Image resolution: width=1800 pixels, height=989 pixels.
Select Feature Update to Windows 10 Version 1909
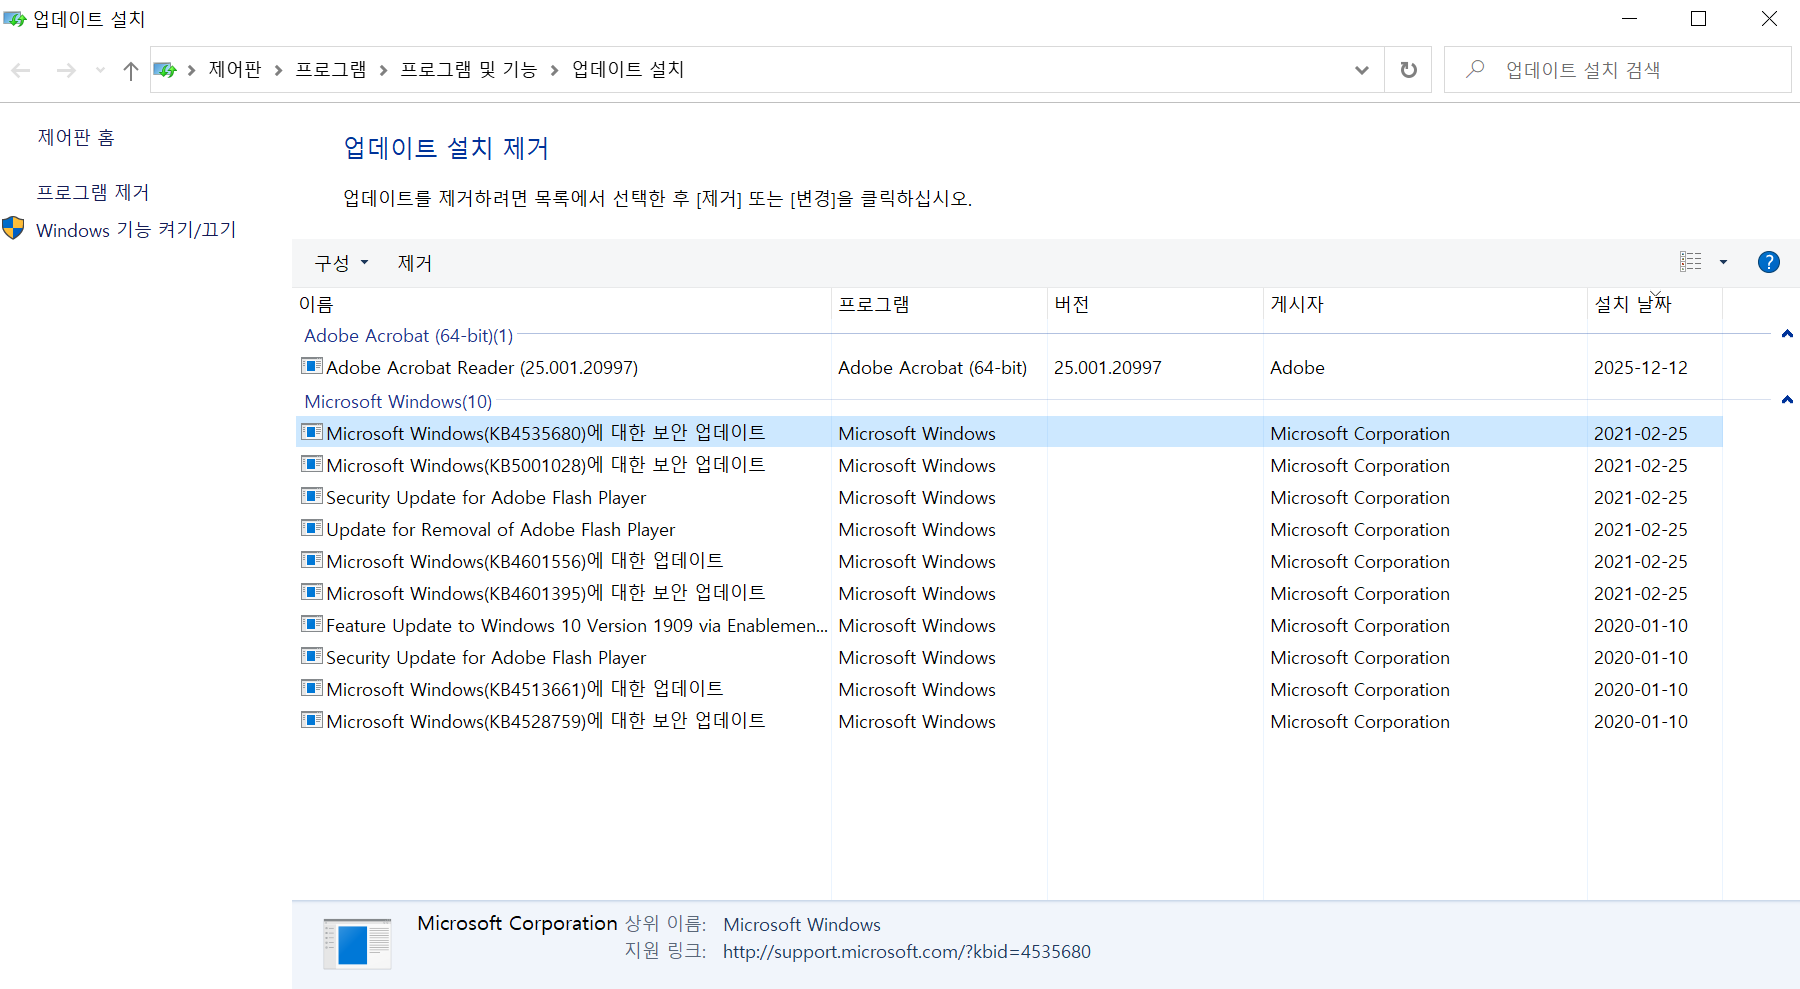tap(1010, 624)
